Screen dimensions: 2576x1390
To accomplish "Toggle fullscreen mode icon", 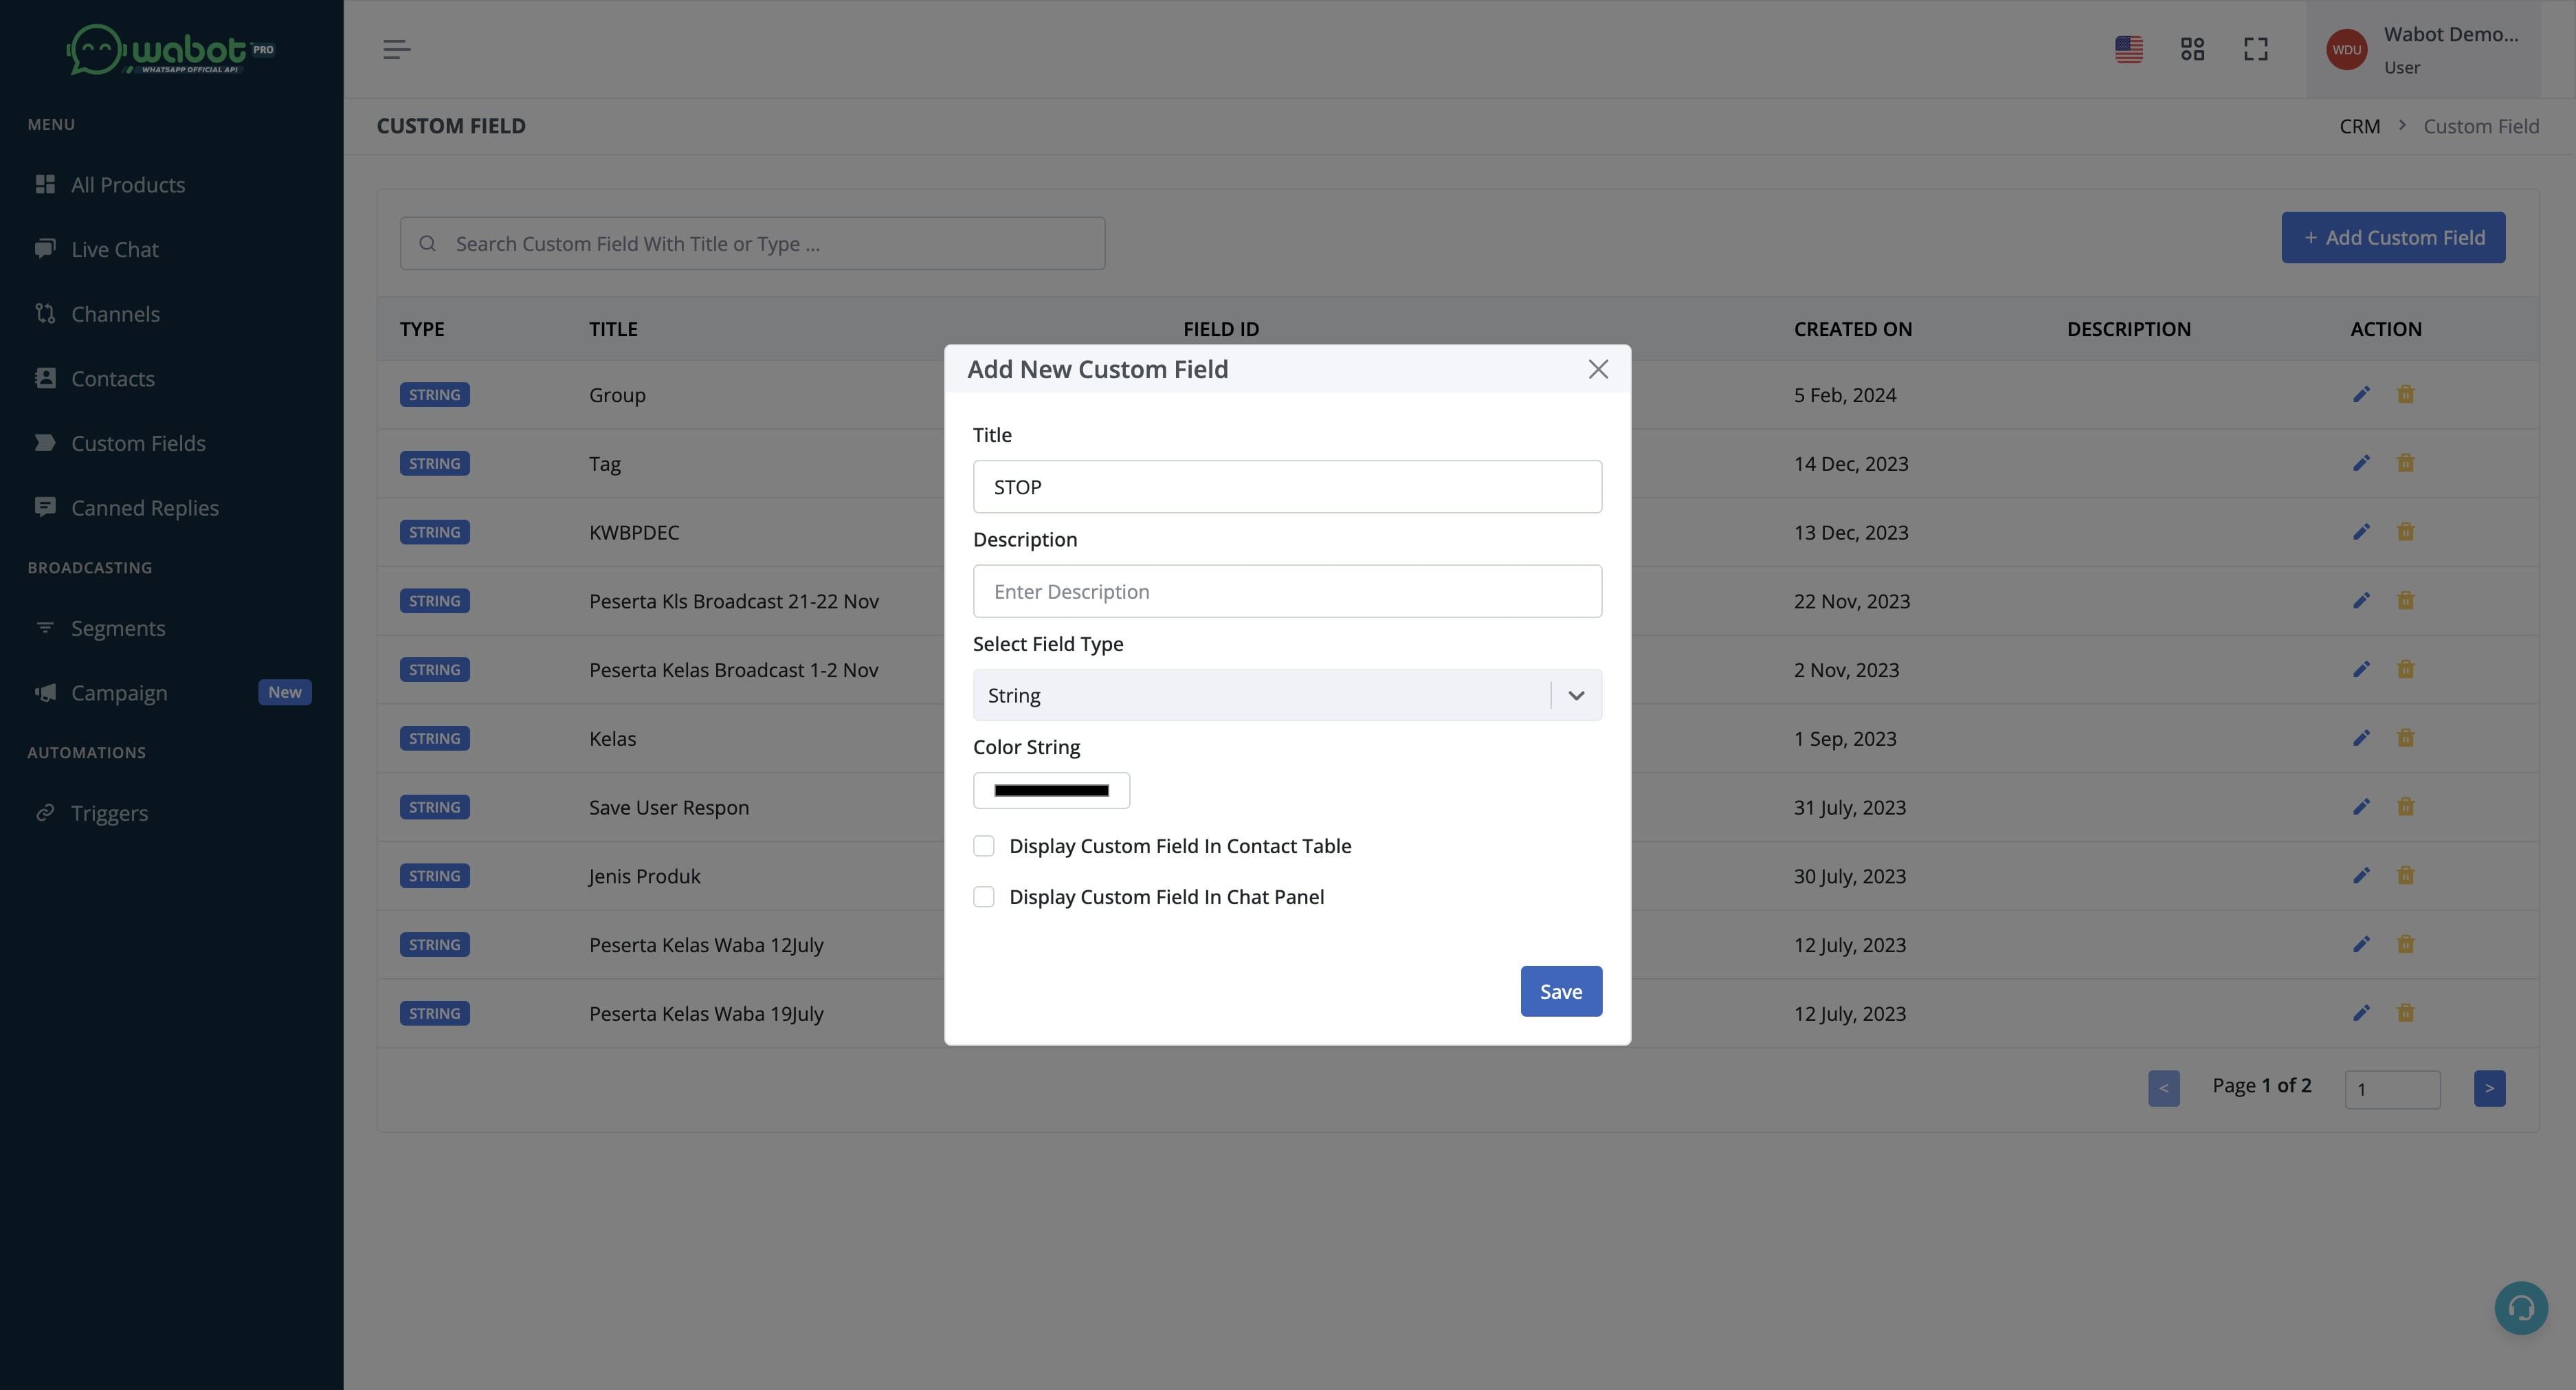I will pos(2256,49).
